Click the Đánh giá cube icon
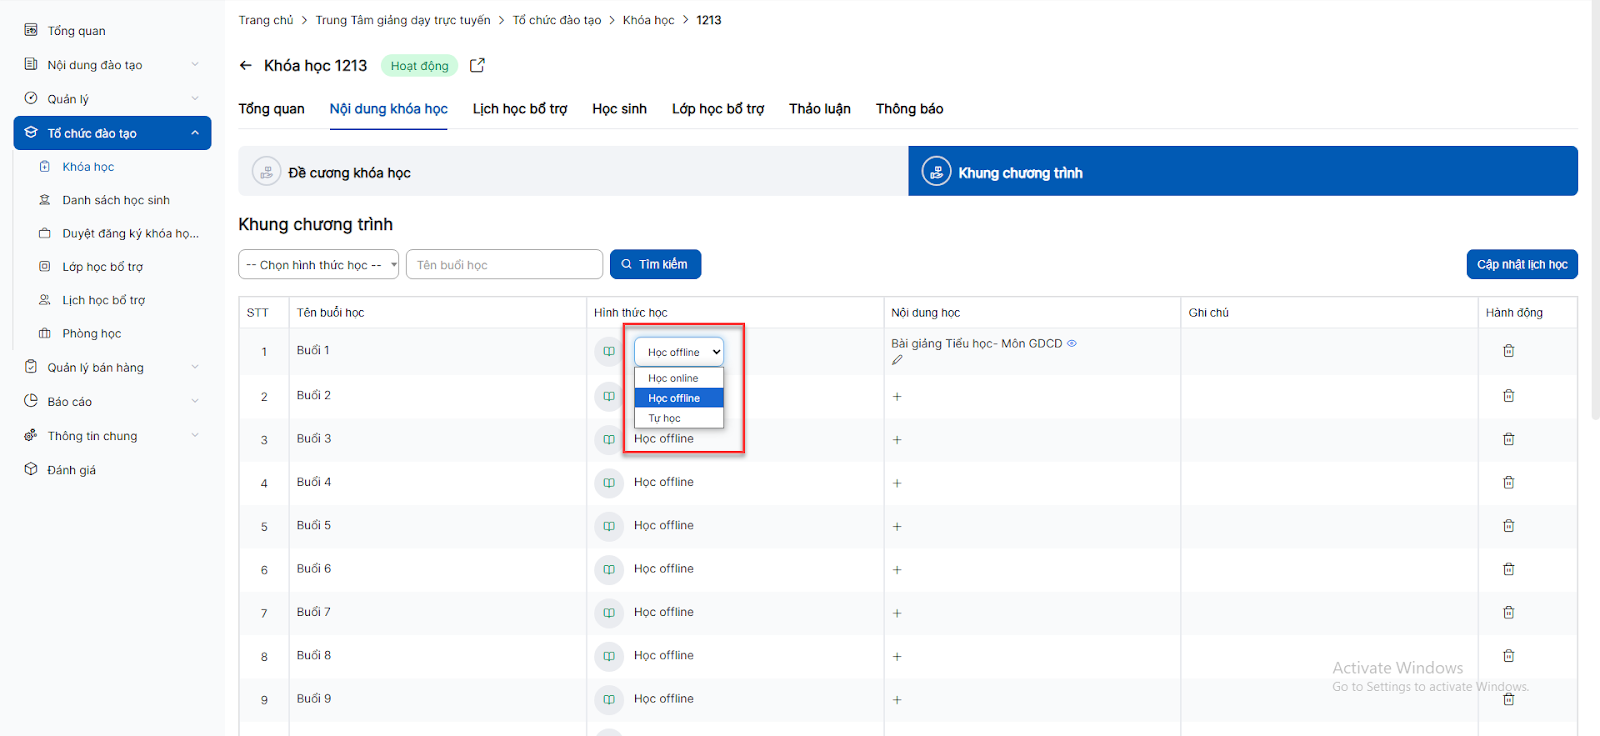1600x736 pixels. click(x=31, y=469)
